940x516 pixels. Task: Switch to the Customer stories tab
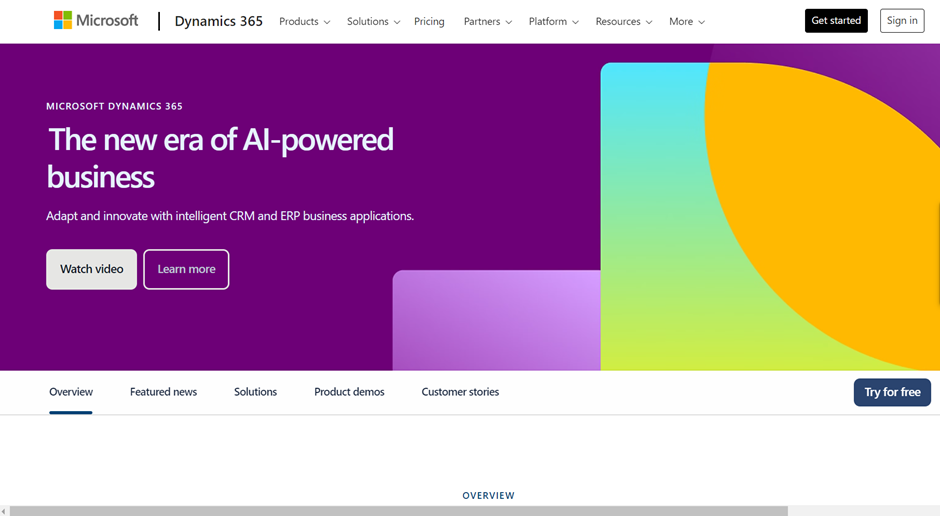[x=460, y=392]
